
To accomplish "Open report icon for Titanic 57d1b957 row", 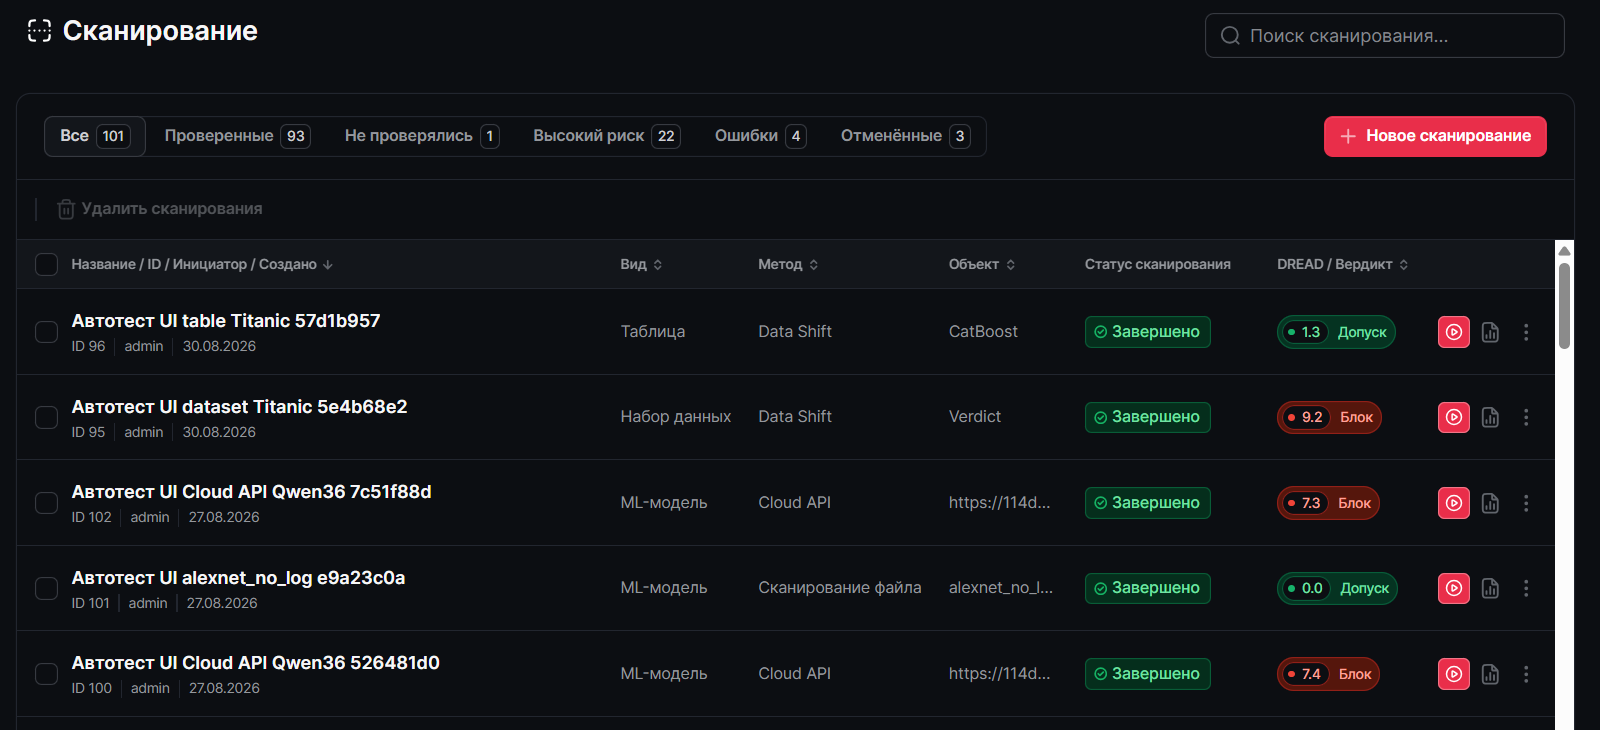I will click(1490, 332).
